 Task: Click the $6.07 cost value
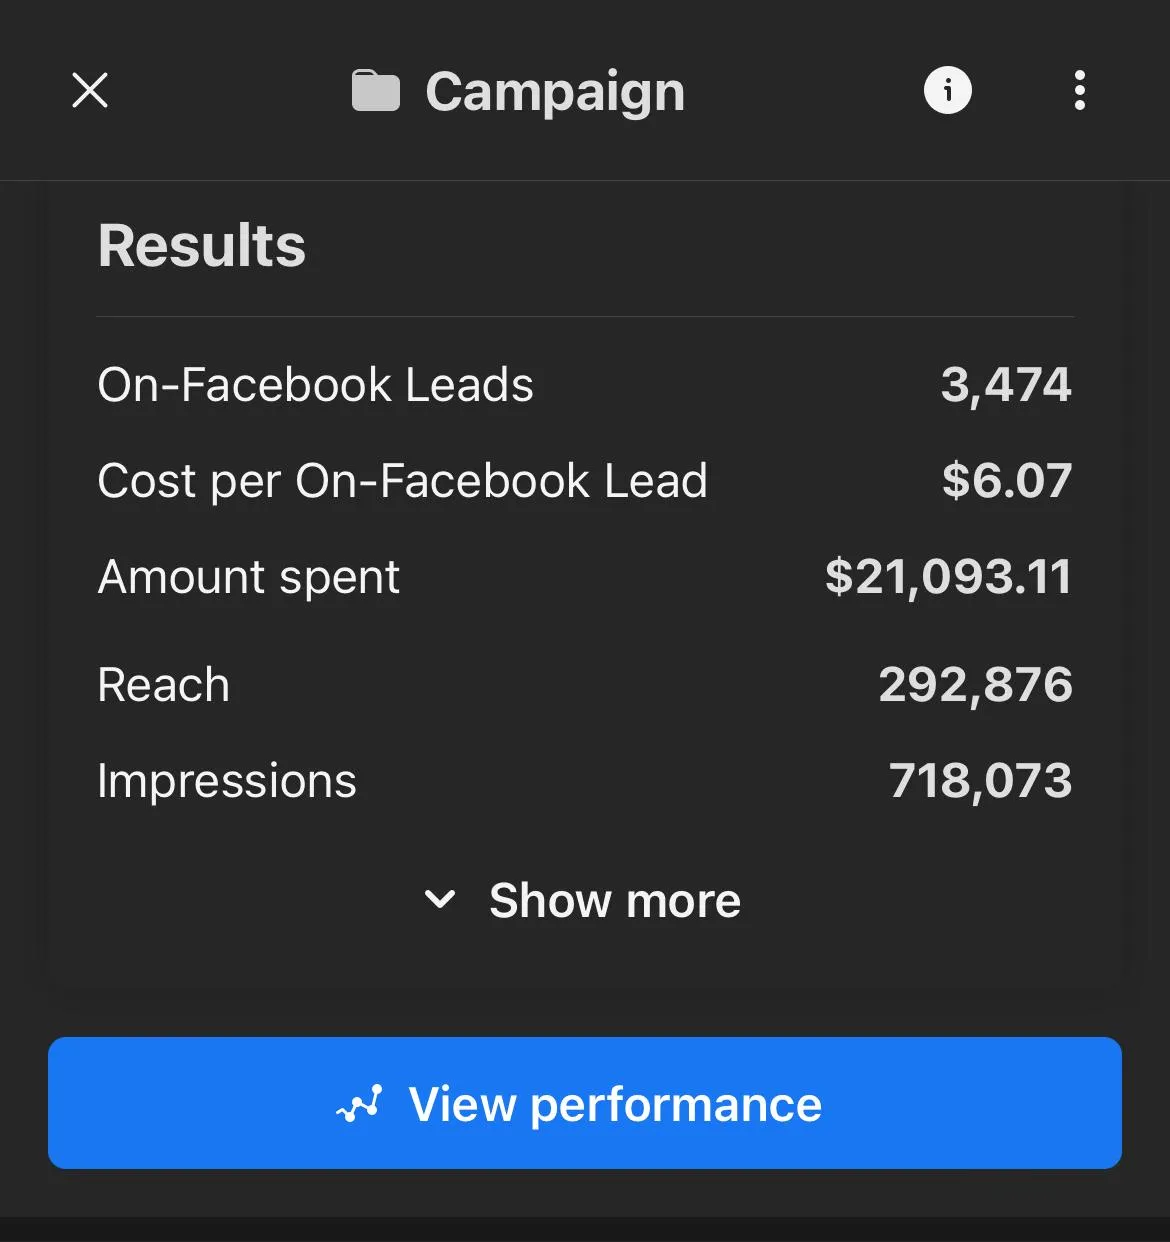pyautogui.click(x=1007, y=481)
